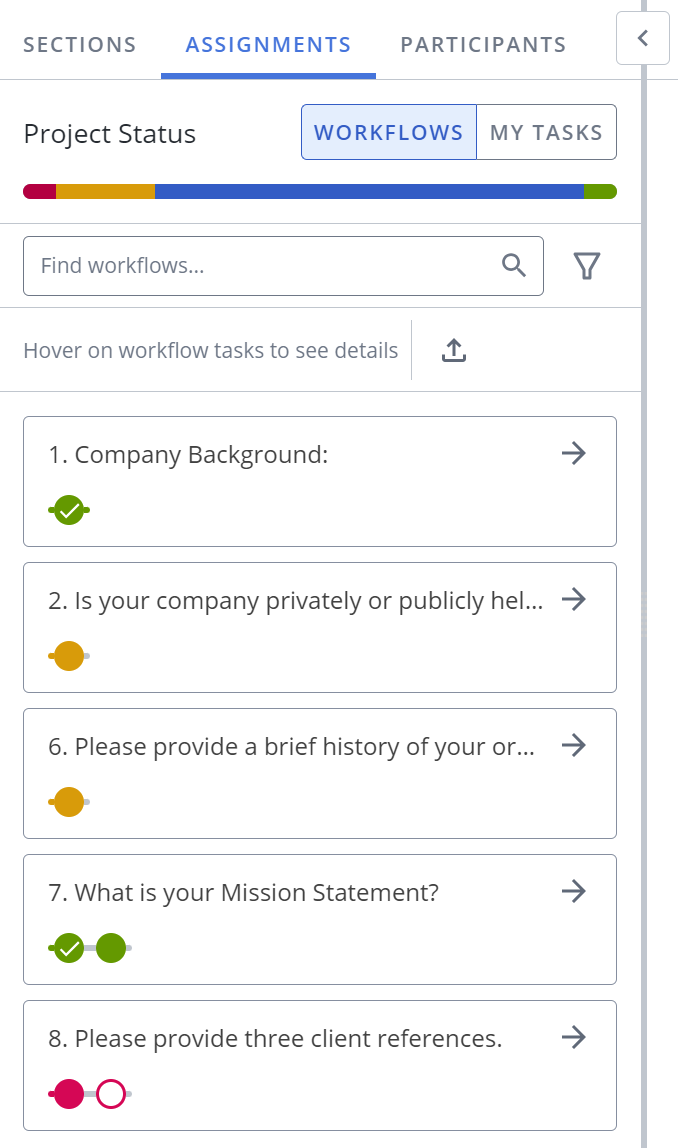Click blue segment of project status bar
The image size is (678, 1148).
click(369, 192)
